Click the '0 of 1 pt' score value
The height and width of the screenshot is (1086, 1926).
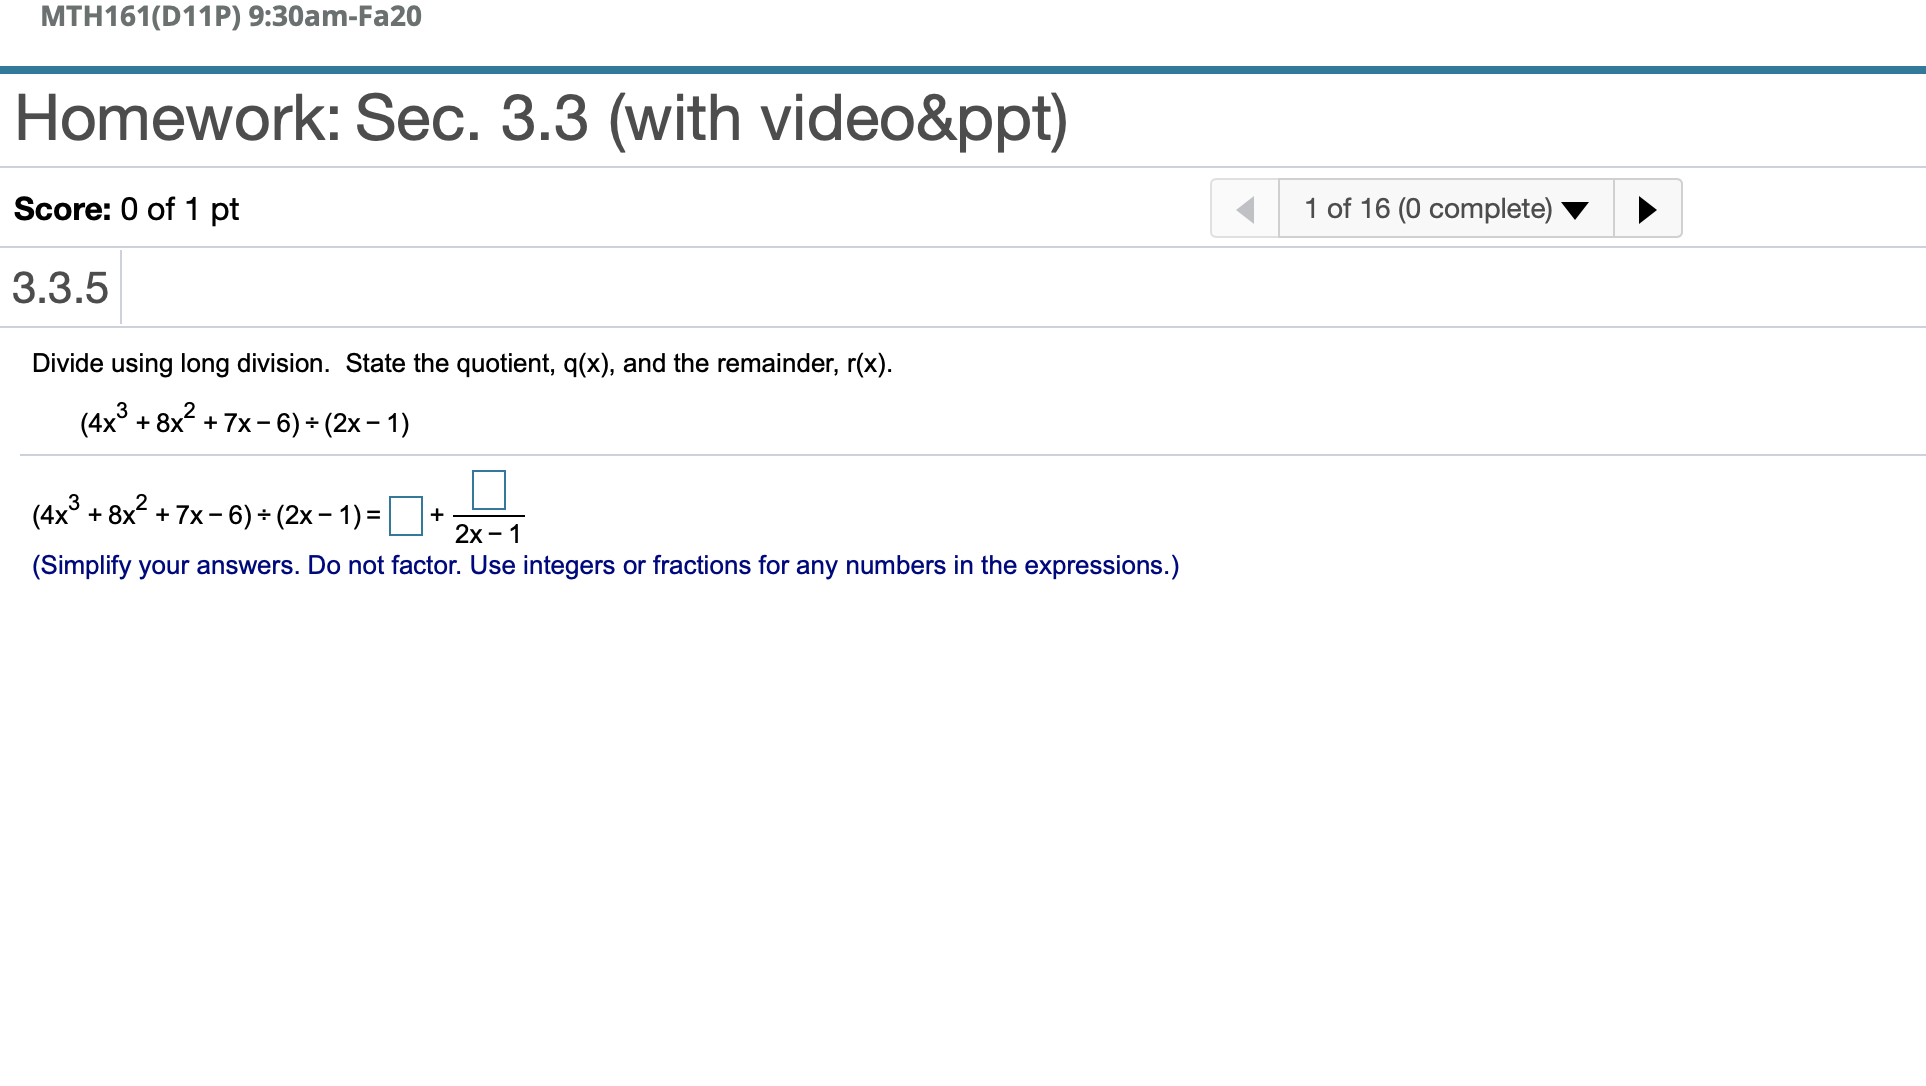[x=180, y=209]
